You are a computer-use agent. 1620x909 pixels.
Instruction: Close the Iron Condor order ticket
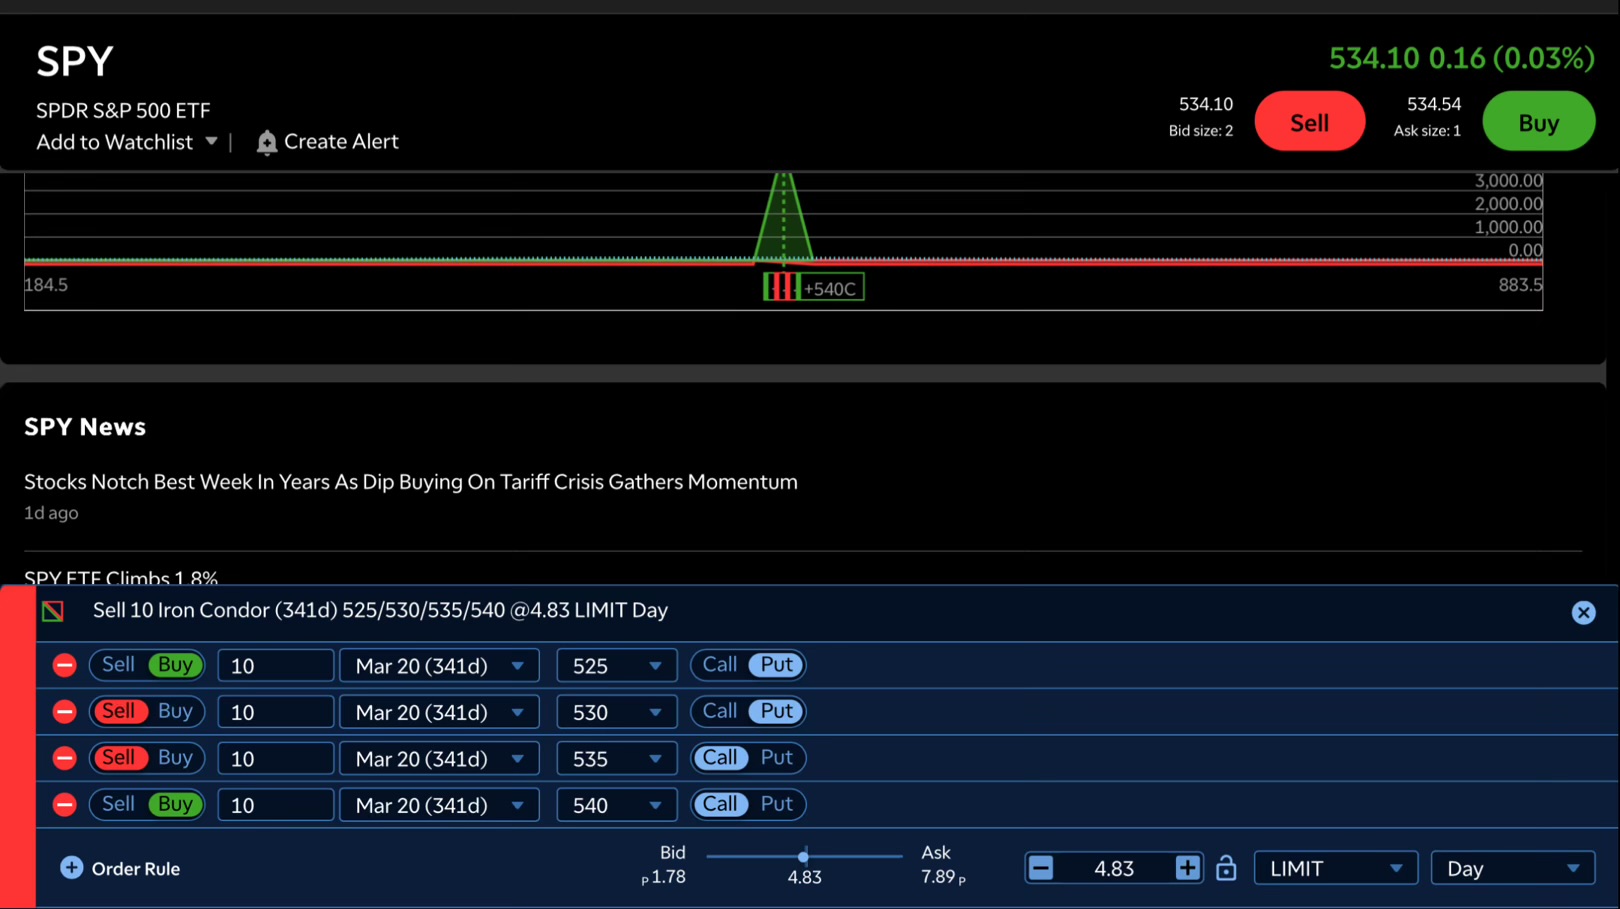coord(1583,612)
